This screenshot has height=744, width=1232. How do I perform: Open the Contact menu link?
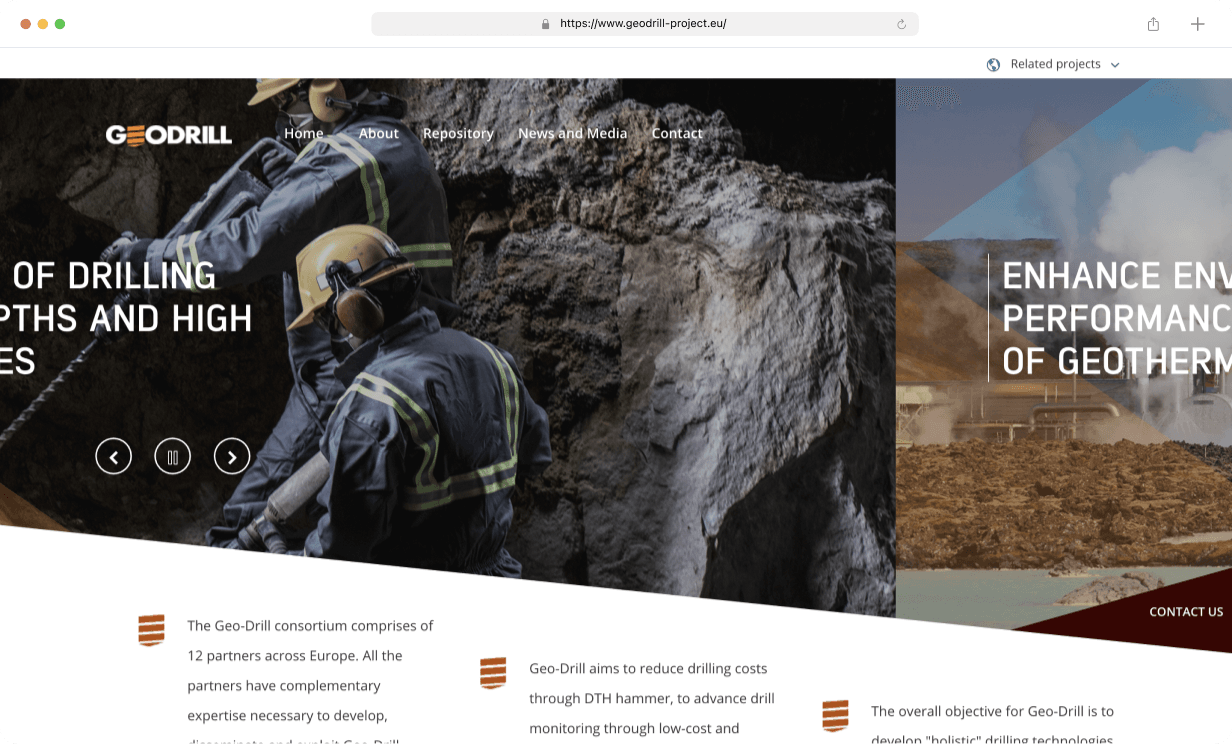[677, 133]
